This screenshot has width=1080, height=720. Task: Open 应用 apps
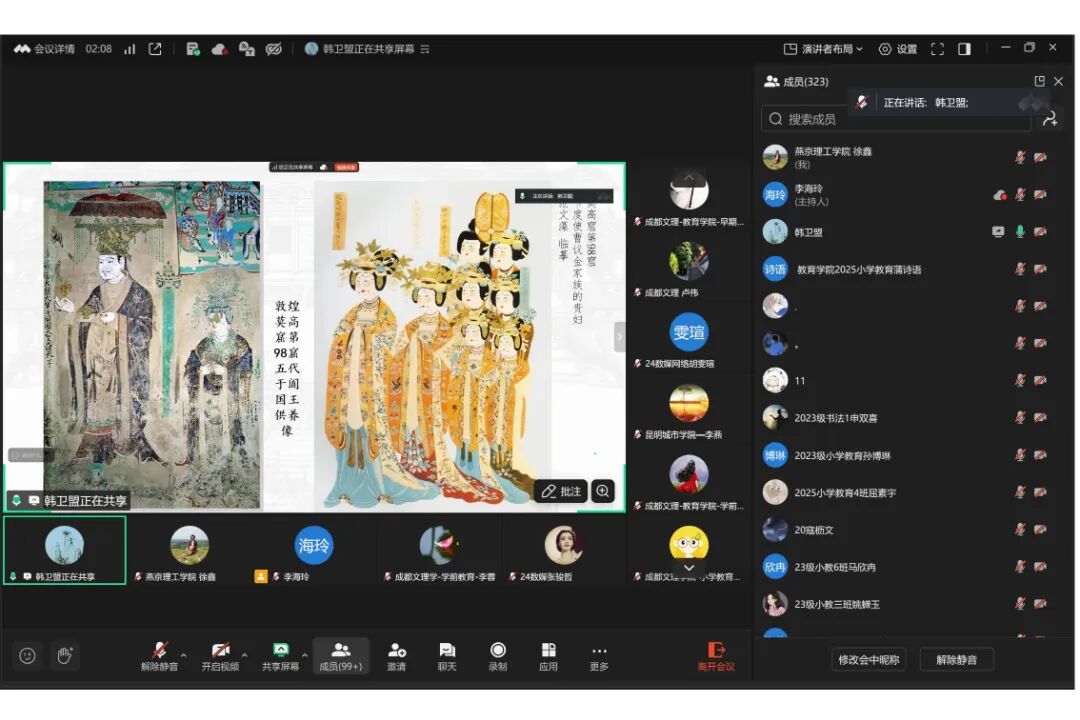[548, 656]
